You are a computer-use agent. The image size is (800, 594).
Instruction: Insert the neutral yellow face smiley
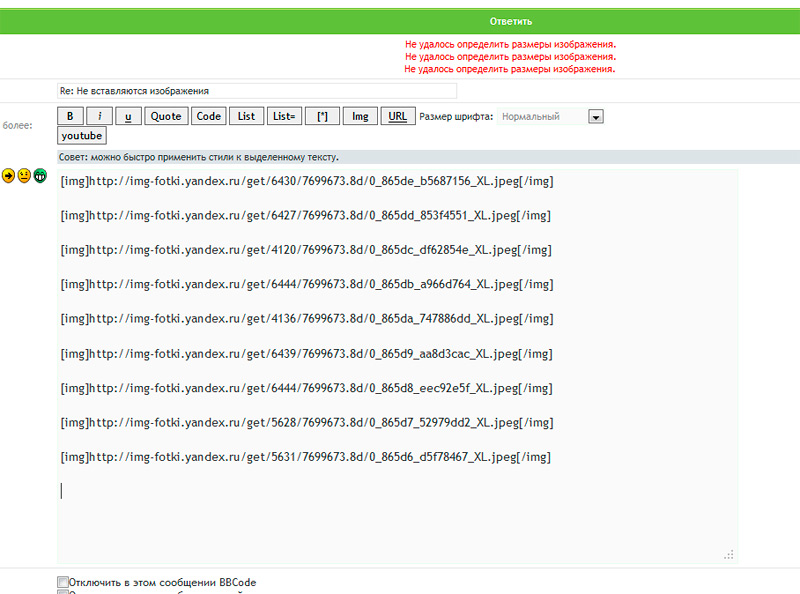click(x=24, y=176)
